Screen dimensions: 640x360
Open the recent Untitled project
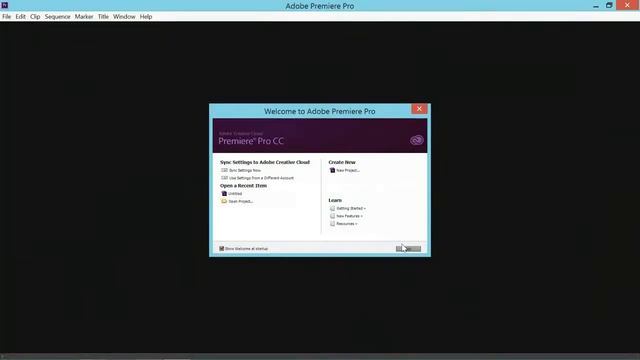pyautogui.click(x=235, y=193)
